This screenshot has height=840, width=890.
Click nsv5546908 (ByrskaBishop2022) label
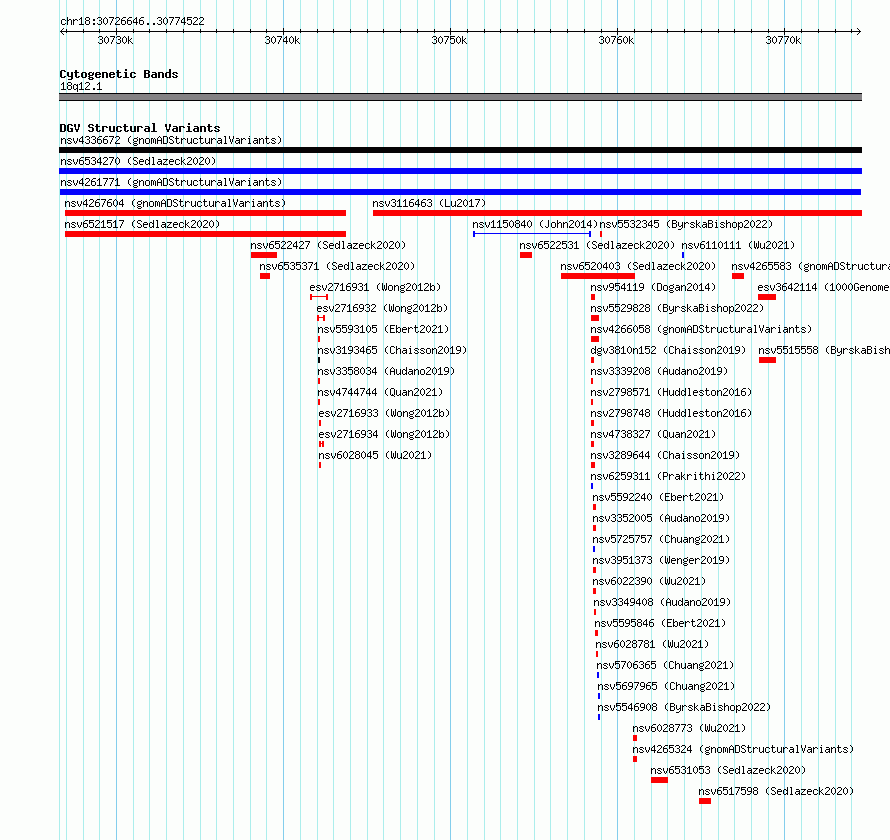685,707
